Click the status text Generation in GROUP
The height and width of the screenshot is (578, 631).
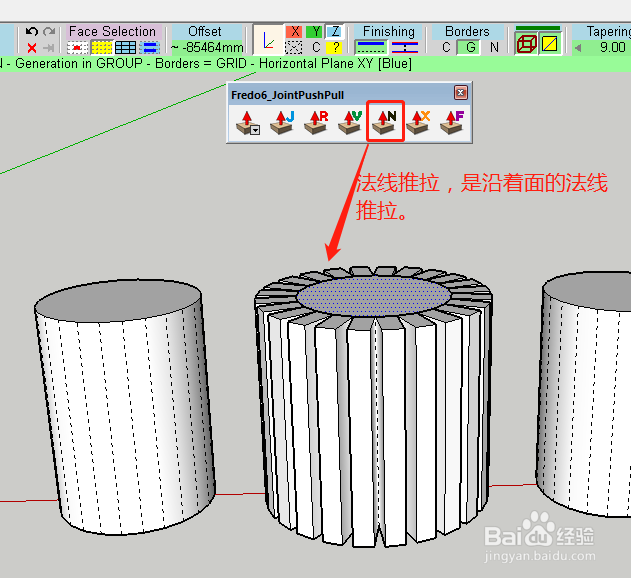point(79,64)
